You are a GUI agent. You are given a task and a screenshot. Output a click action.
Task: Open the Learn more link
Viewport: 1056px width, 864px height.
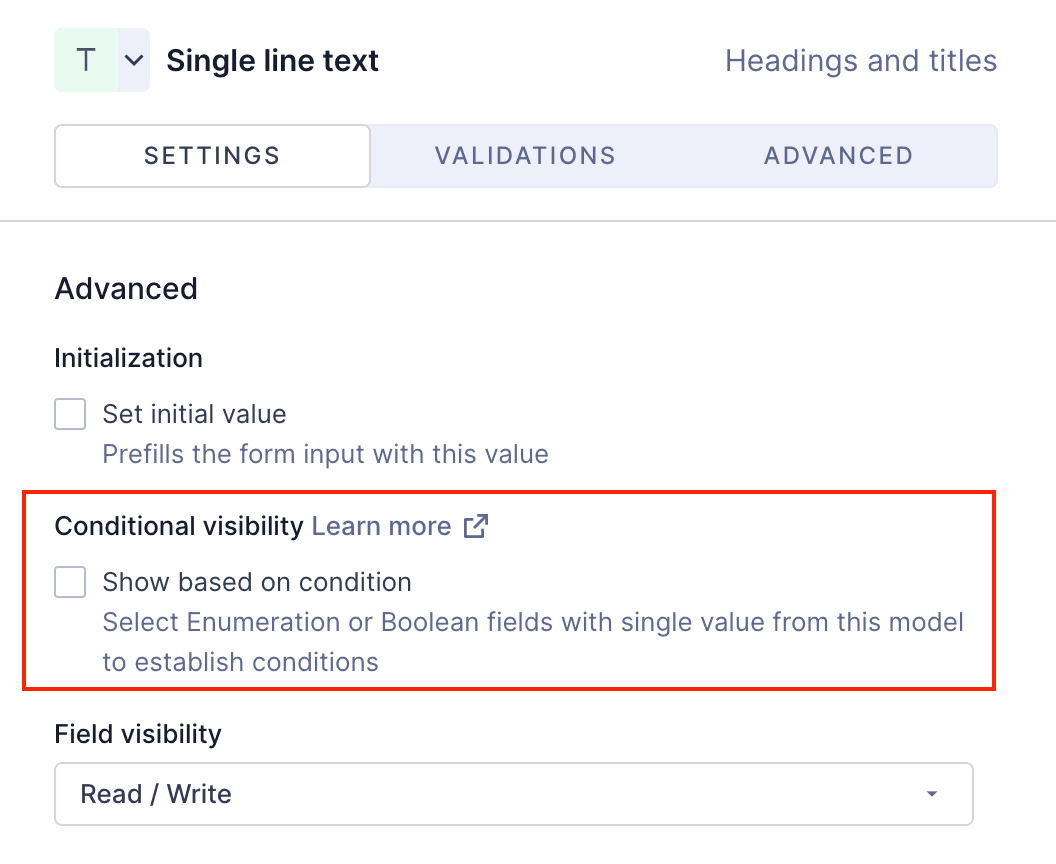[381, 525]
